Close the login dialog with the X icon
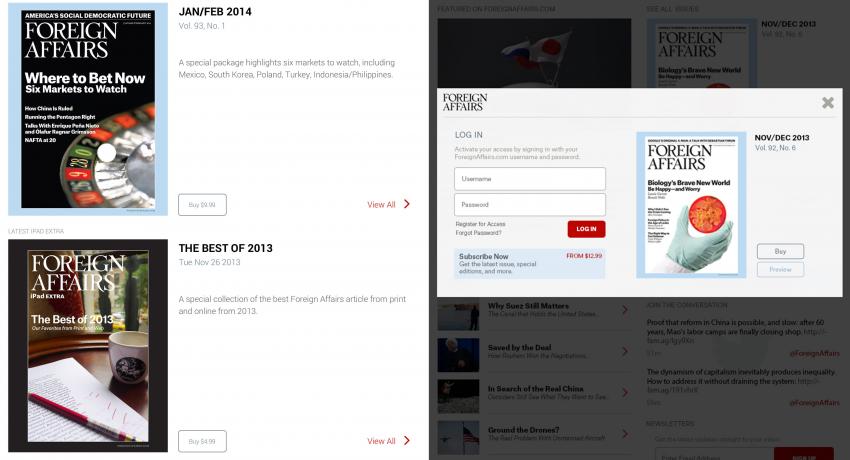The image size is (850, 460). (827, 102)
